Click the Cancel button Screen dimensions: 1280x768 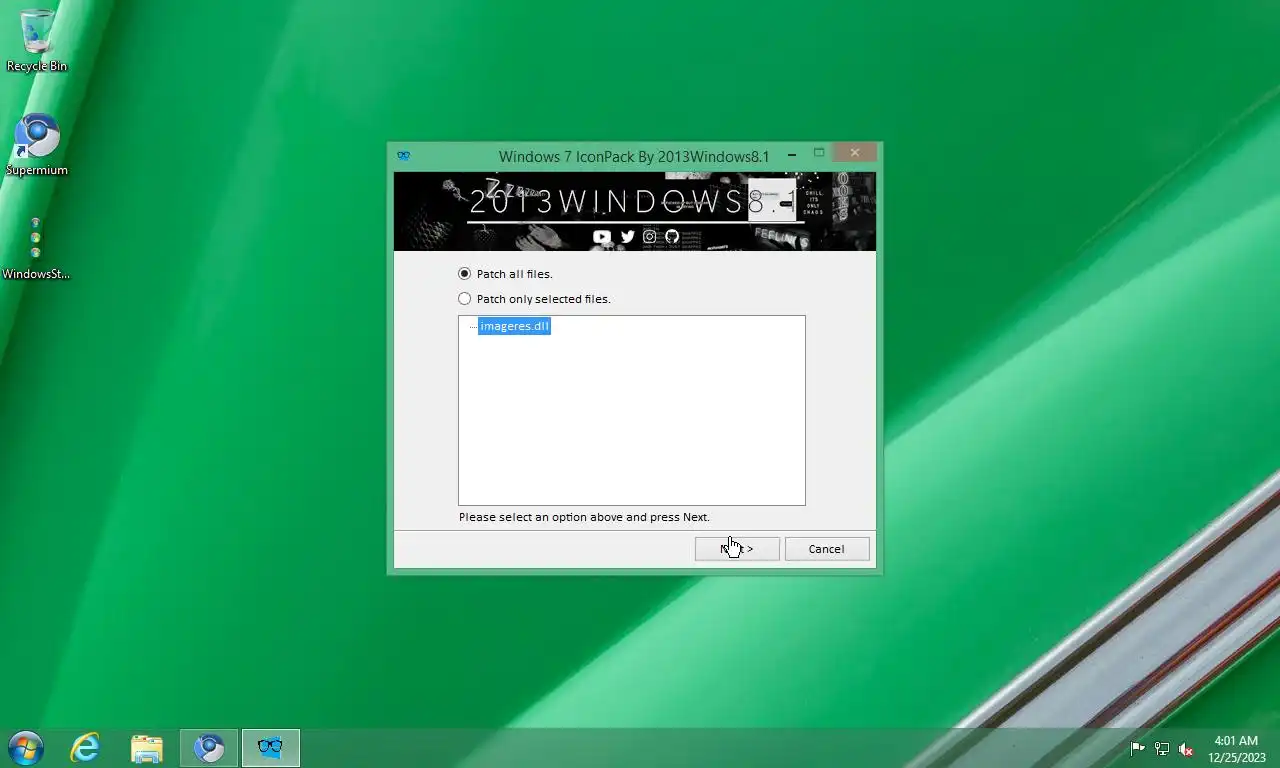point(827,549)
